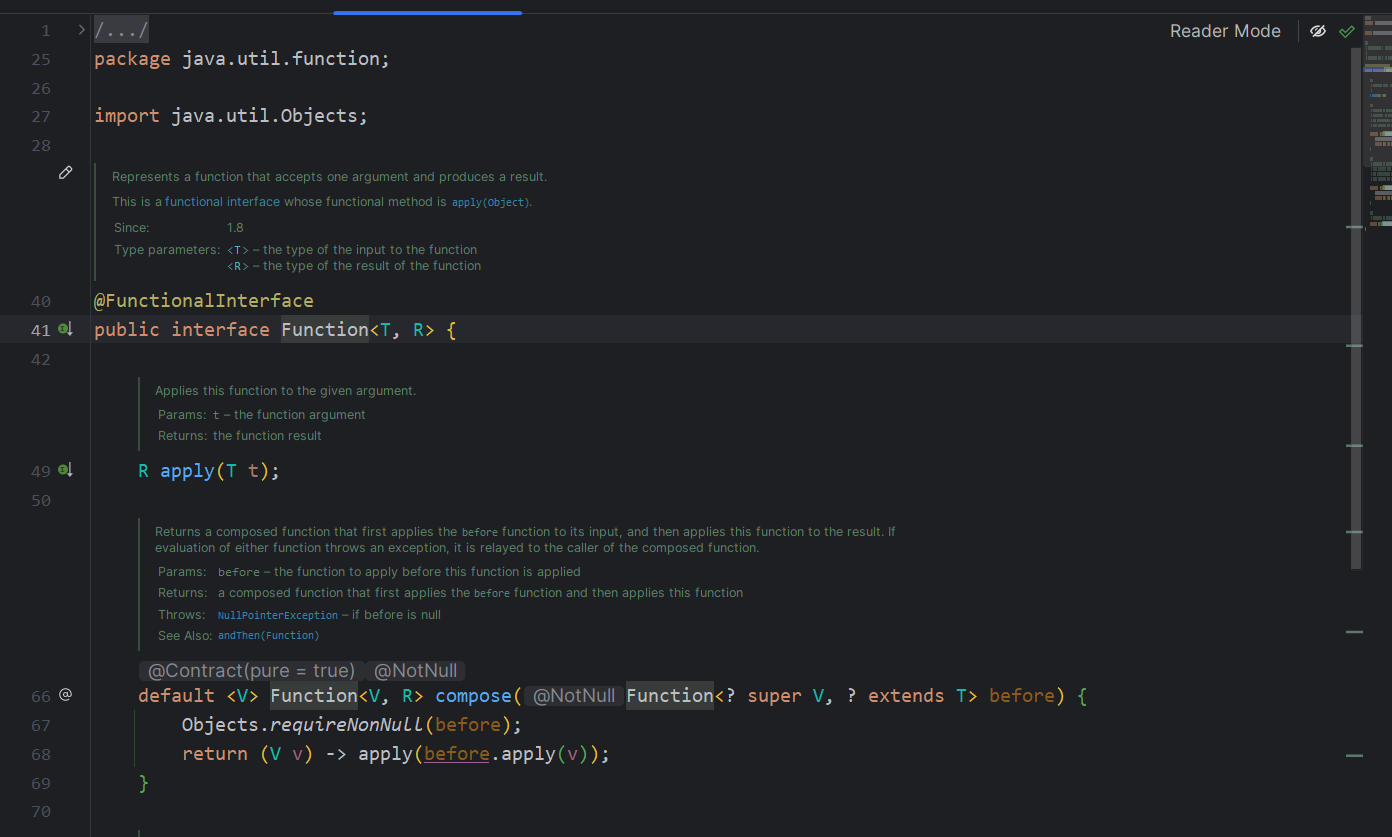1392x837 pixels.
Task: Click the requireNonNull method call
Action: pyautogui.click(x=347, y=724)
